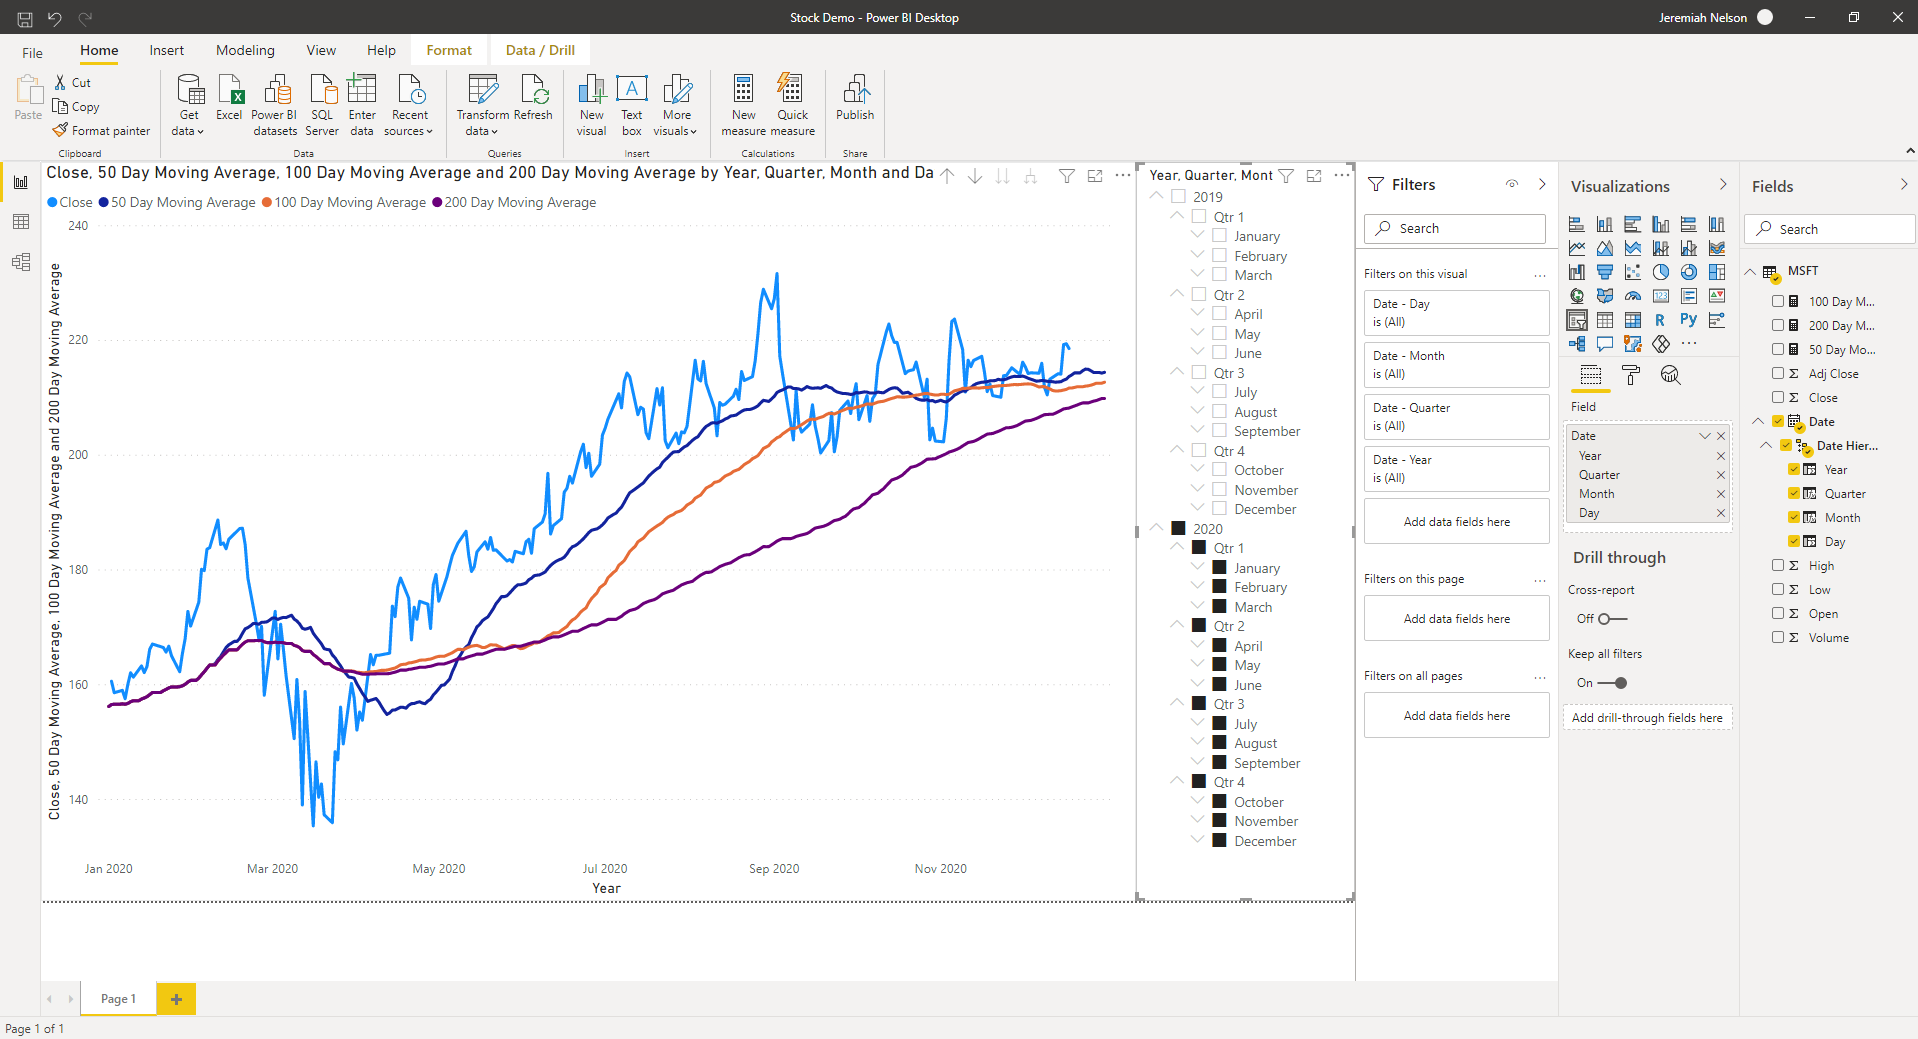Select the Matrix visualization
1918x1039 pixels.
point(1633,320)
